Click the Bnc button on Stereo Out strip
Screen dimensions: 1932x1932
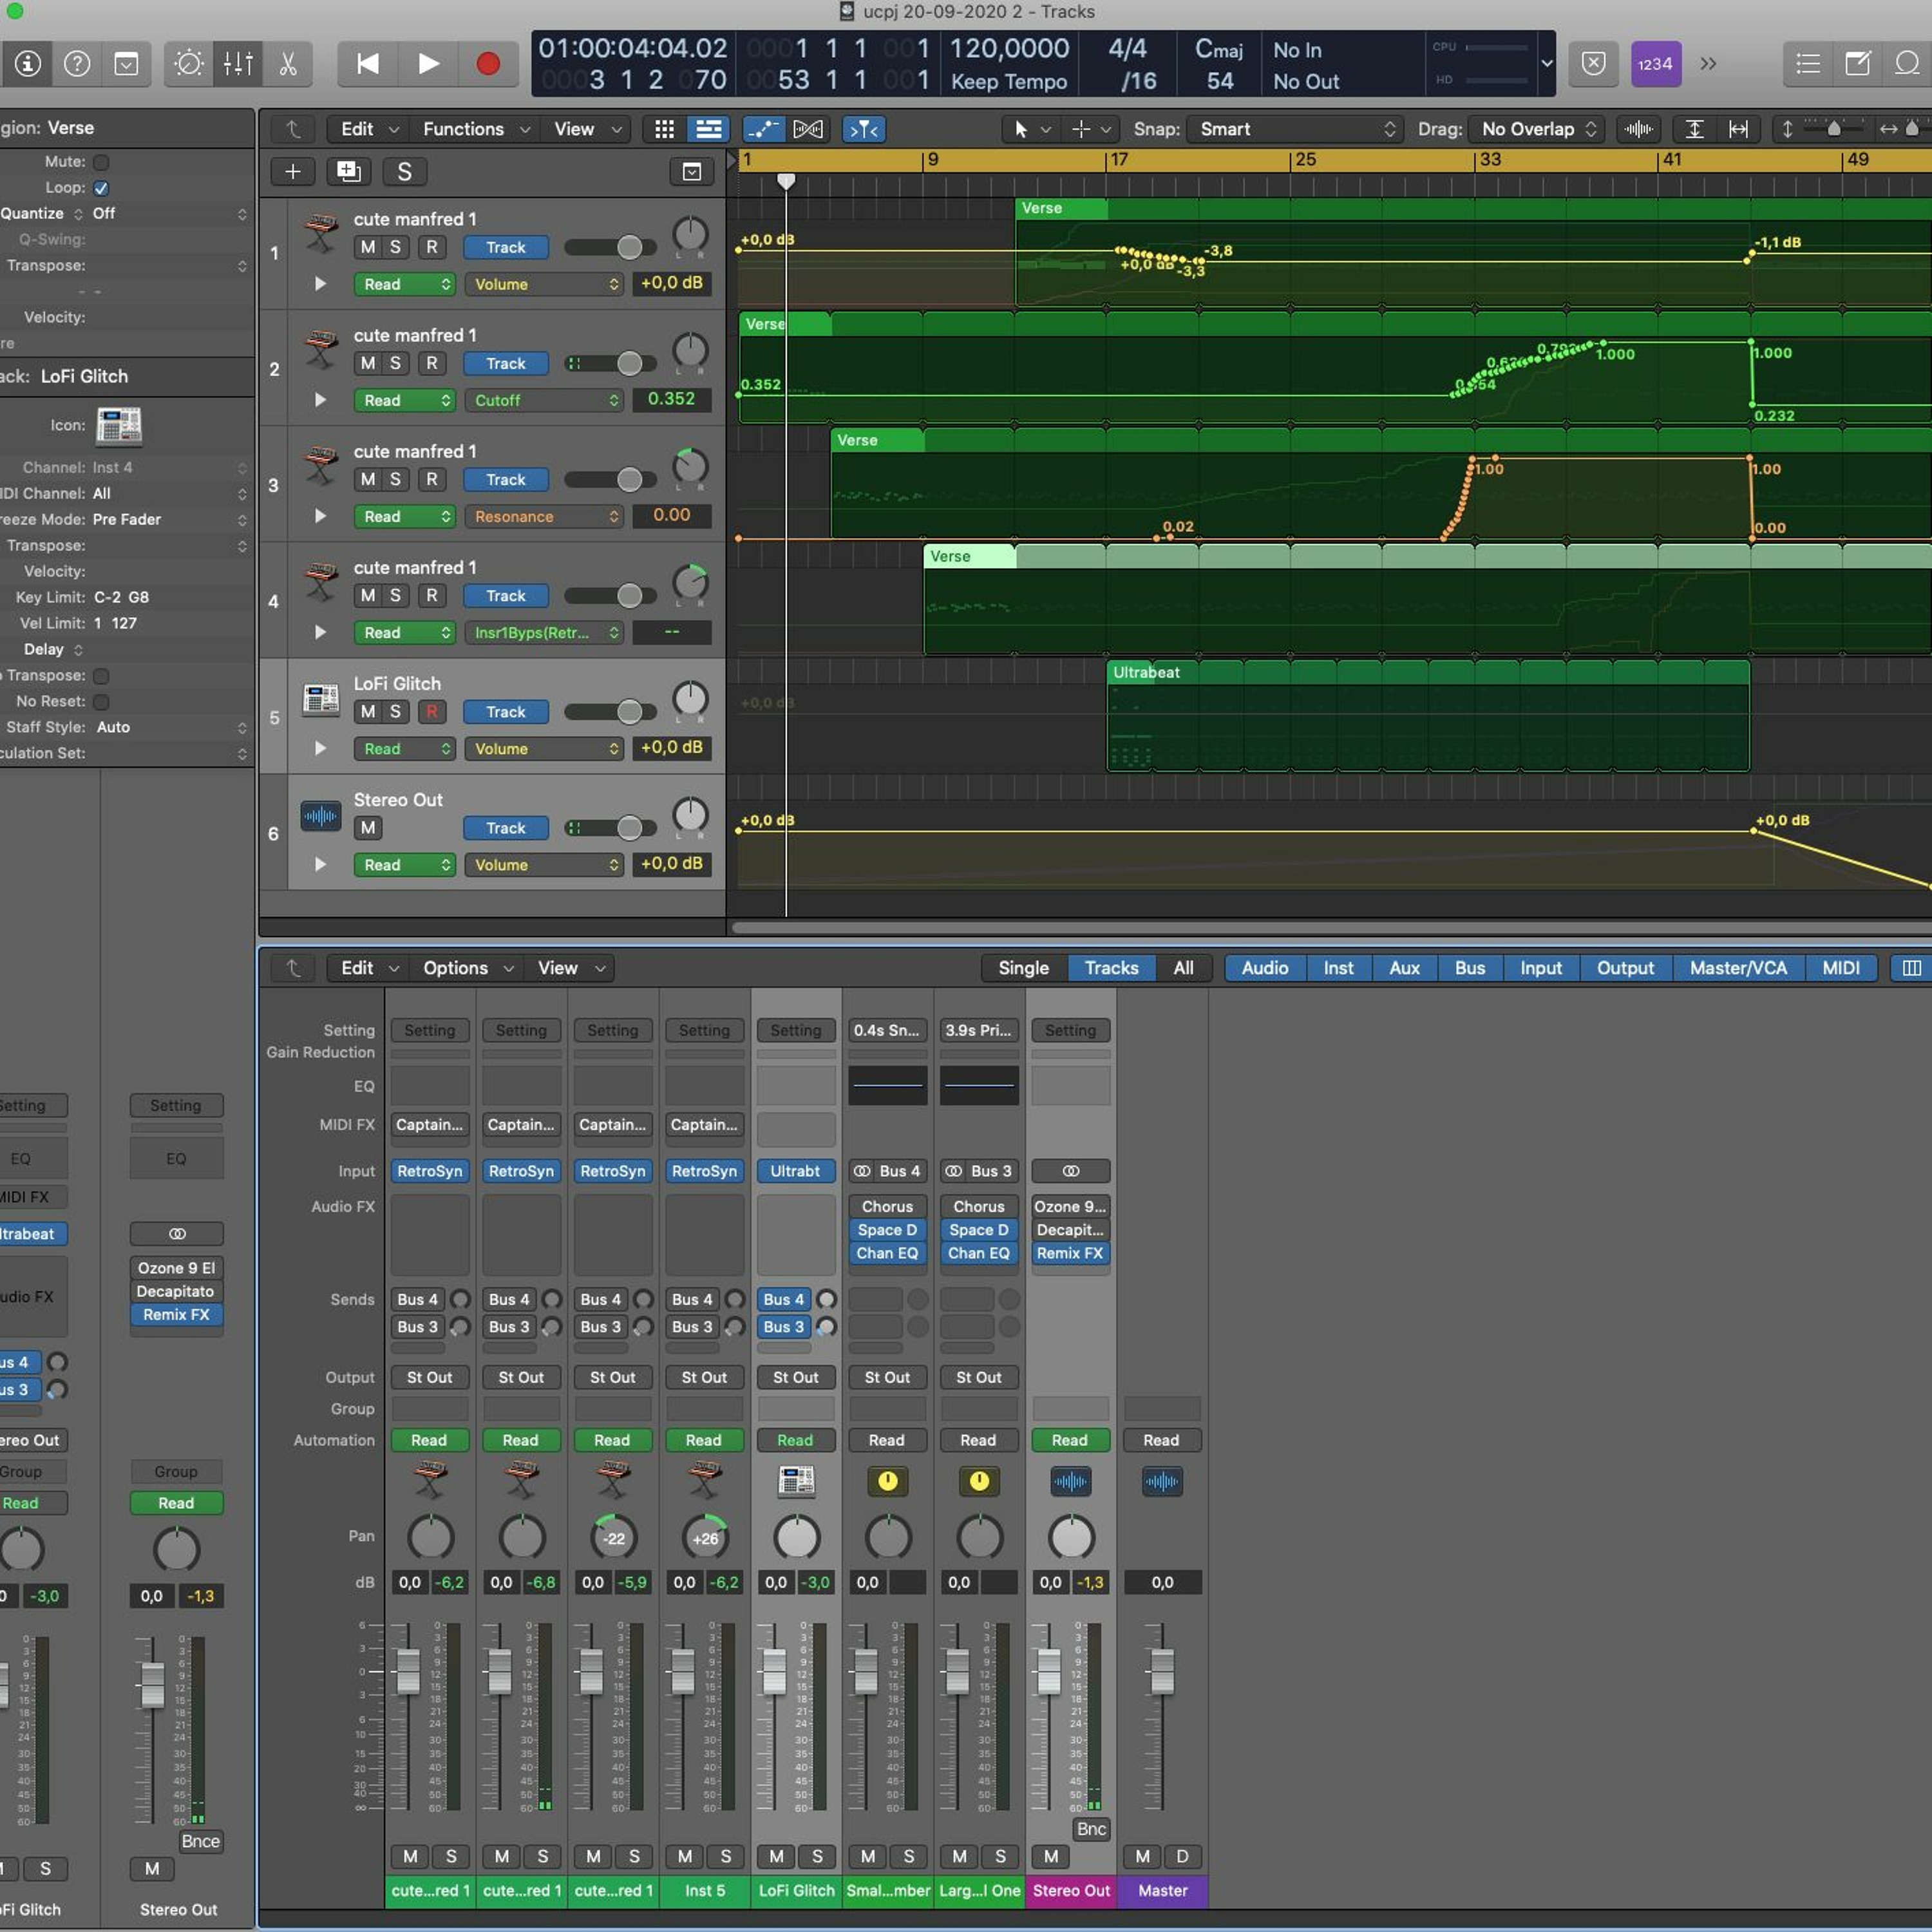tap(1091, 1829)
